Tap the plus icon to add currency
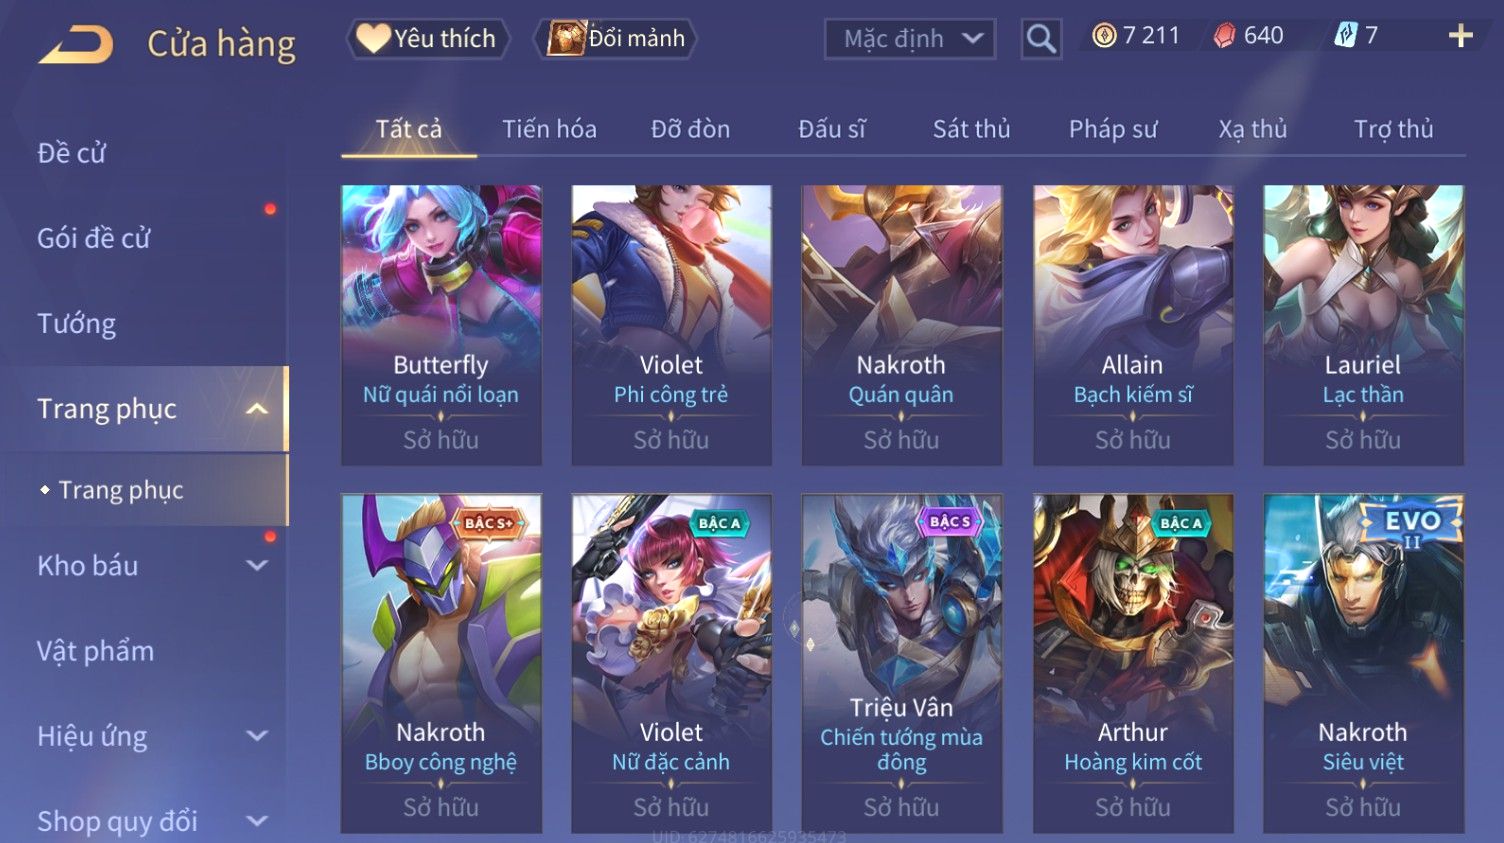The width and height of the screenshot is (1504, 843). (x=1460, y=36)
